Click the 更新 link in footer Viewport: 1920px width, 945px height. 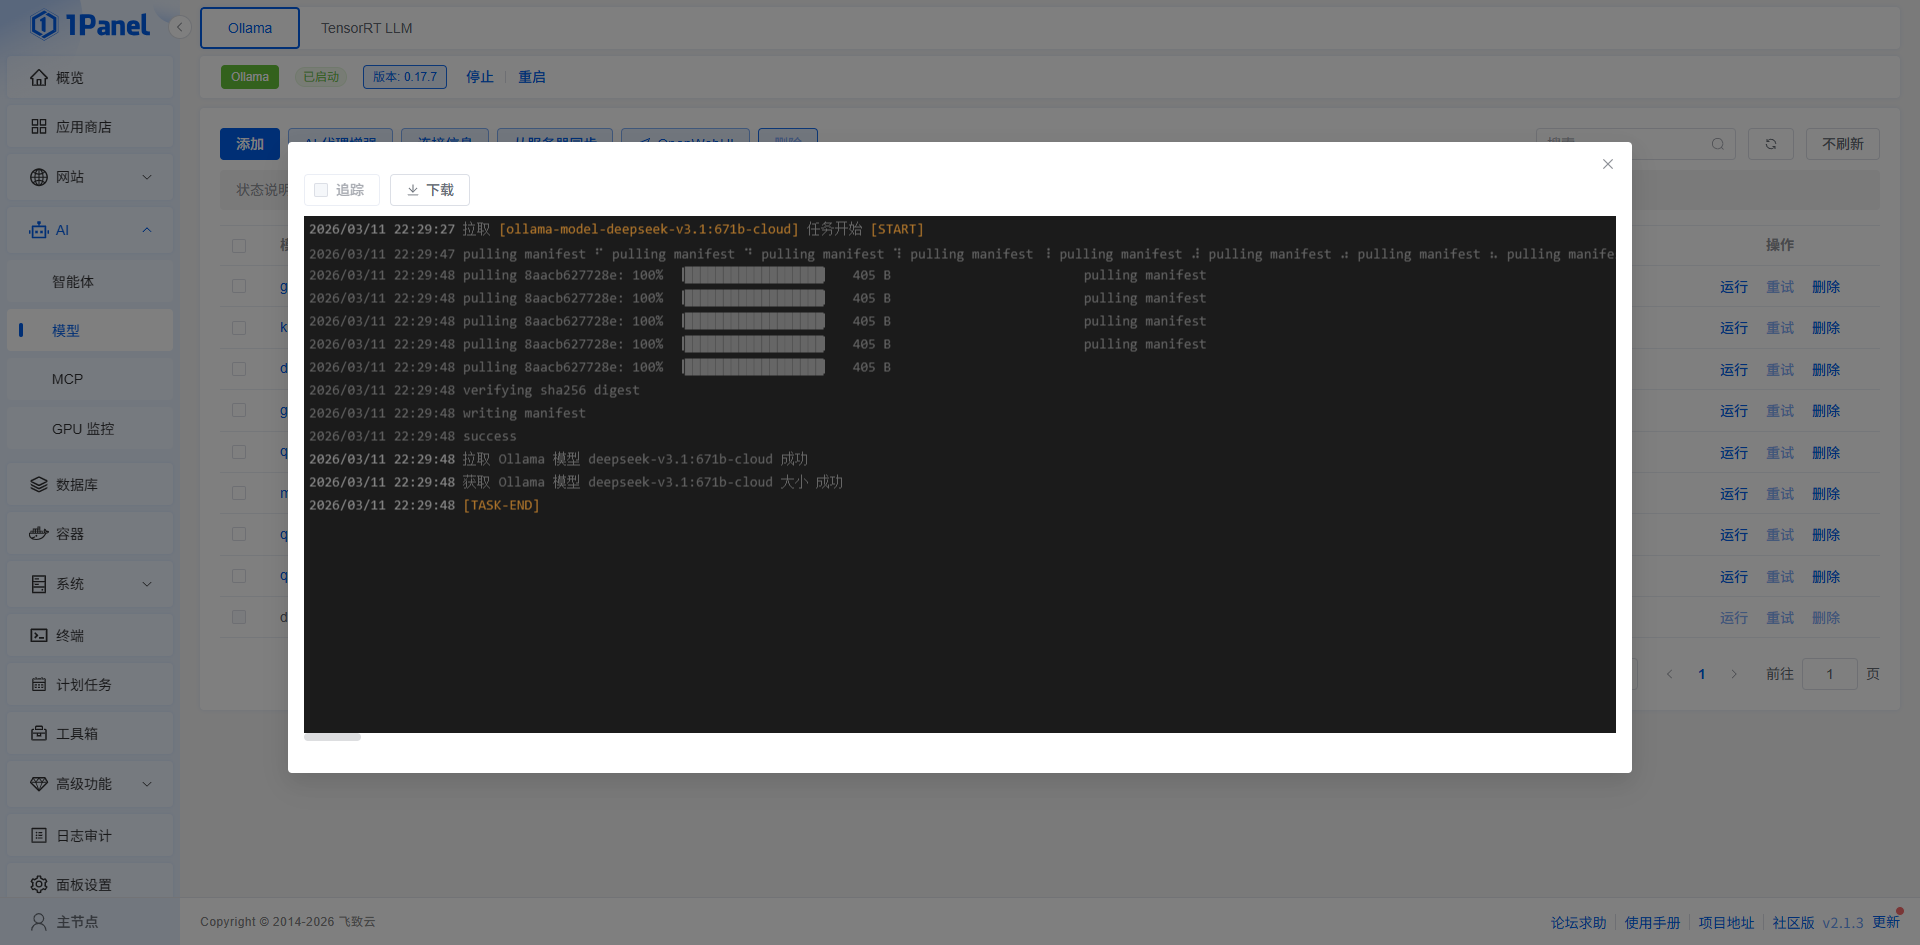1886,922
